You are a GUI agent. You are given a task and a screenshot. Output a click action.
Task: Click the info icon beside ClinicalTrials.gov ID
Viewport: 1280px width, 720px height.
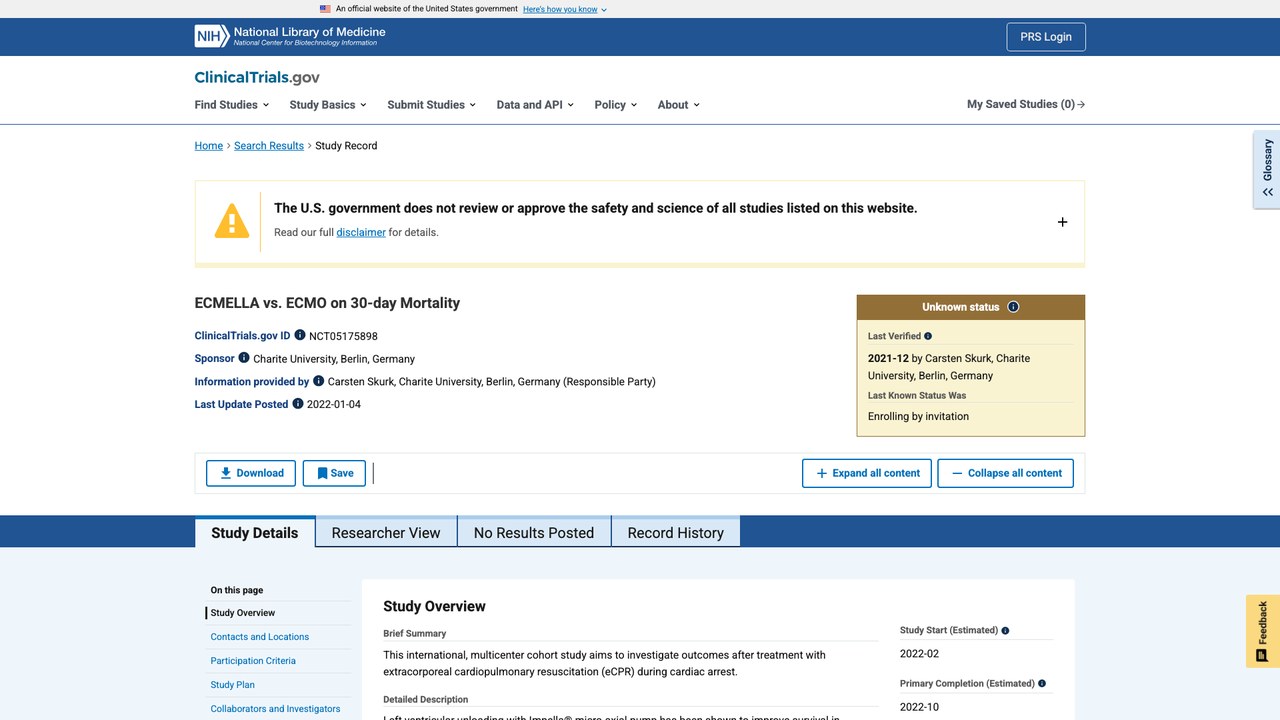click(300, 335)
